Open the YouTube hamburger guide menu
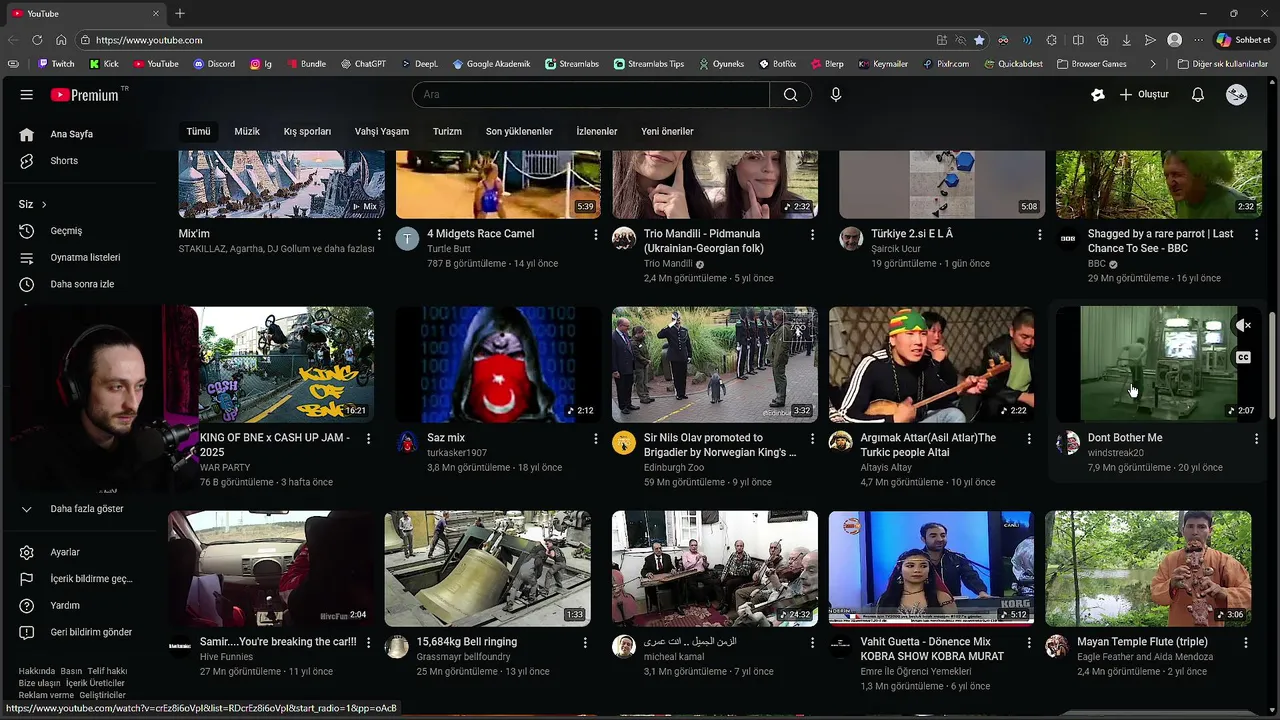 point(27,95)
